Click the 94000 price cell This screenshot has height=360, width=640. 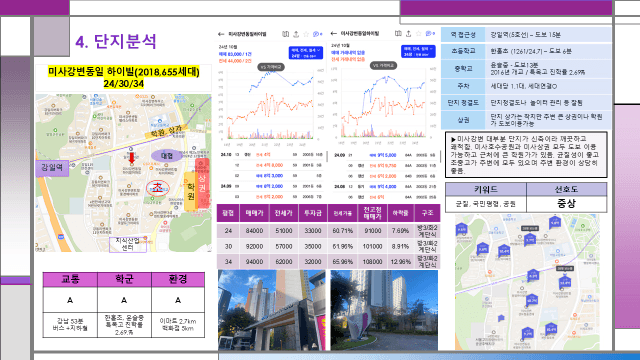[254, 262]
